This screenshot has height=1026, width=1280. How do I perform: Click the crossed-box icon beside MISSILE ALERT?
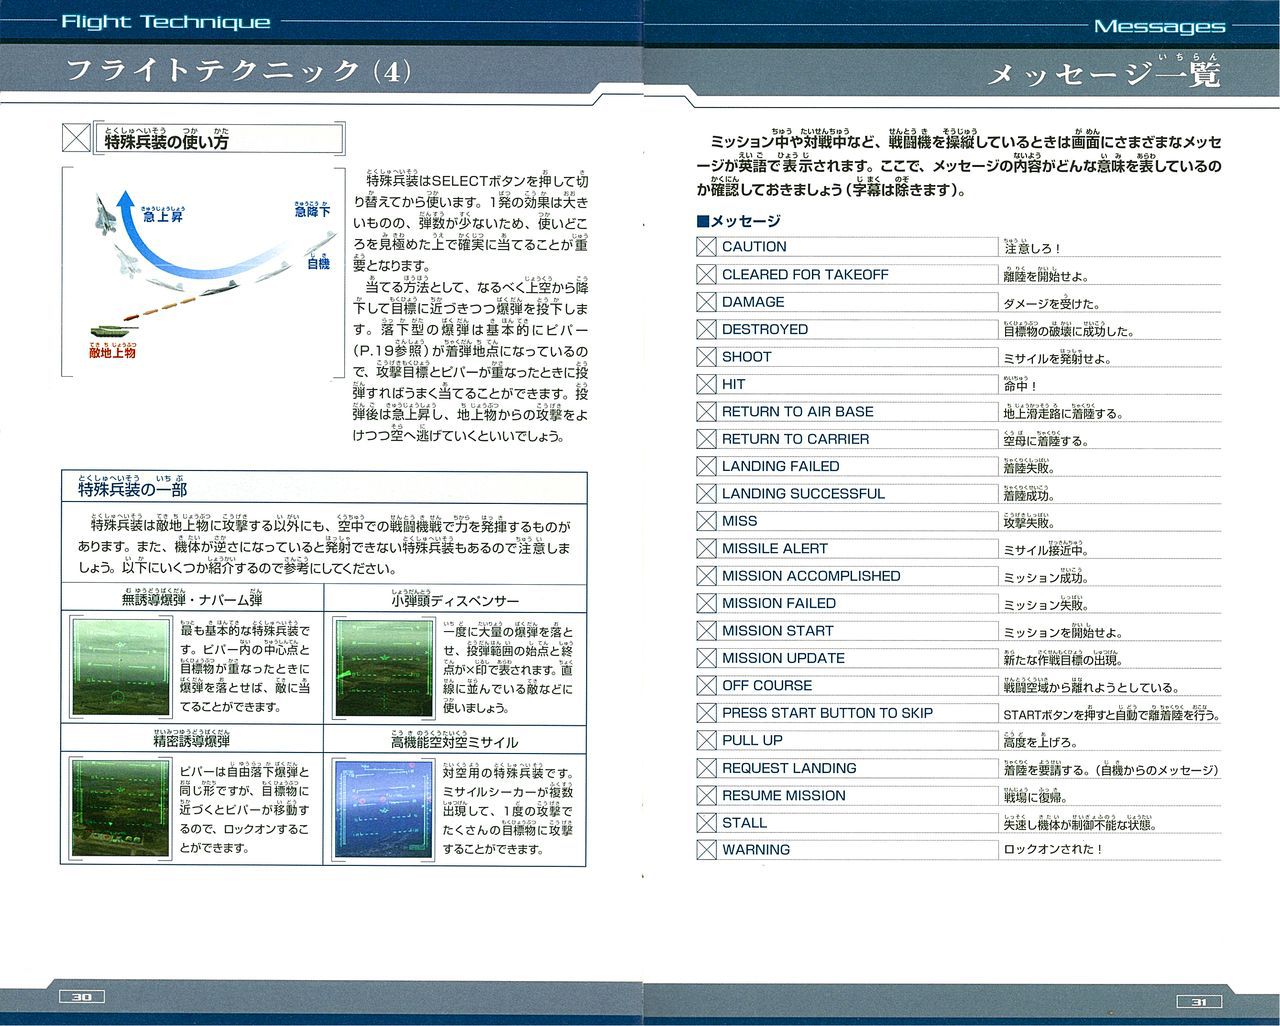coord(706,548)
